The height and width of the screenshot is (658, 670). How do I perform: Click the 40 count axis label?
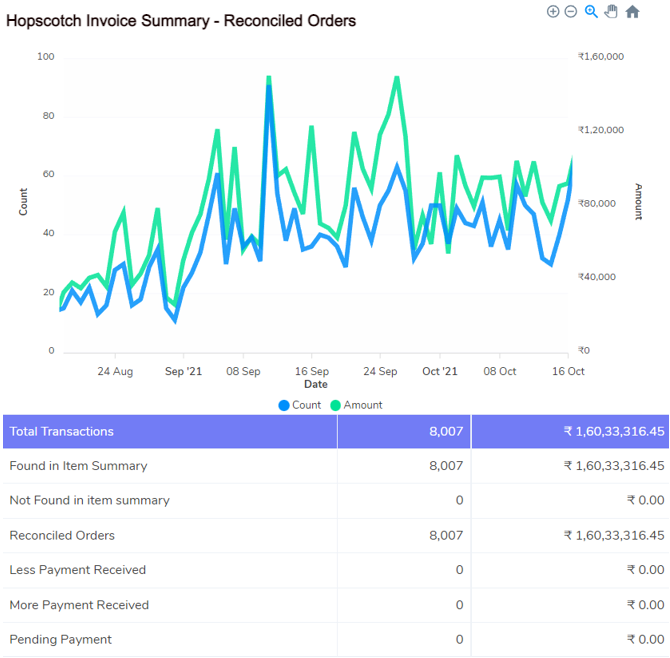(x=48, y=233)
